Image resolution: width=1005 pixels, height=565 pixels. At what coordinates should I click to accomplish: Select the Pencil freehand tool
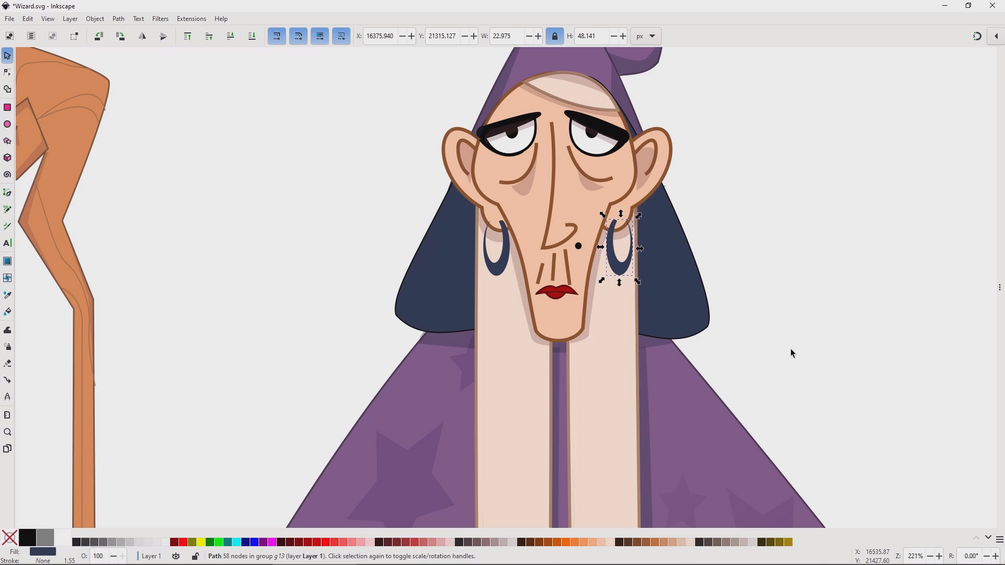click(x=7, y=209)
